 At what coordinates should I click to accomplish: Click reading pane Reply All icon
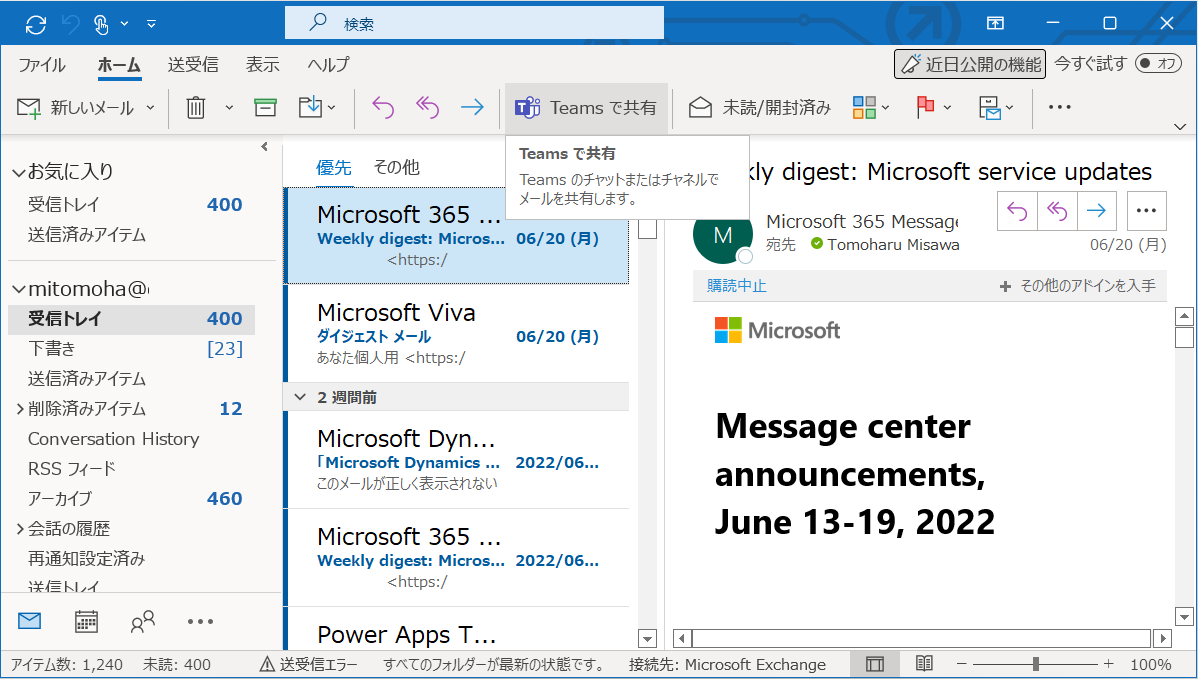[x=1057, y=211]
